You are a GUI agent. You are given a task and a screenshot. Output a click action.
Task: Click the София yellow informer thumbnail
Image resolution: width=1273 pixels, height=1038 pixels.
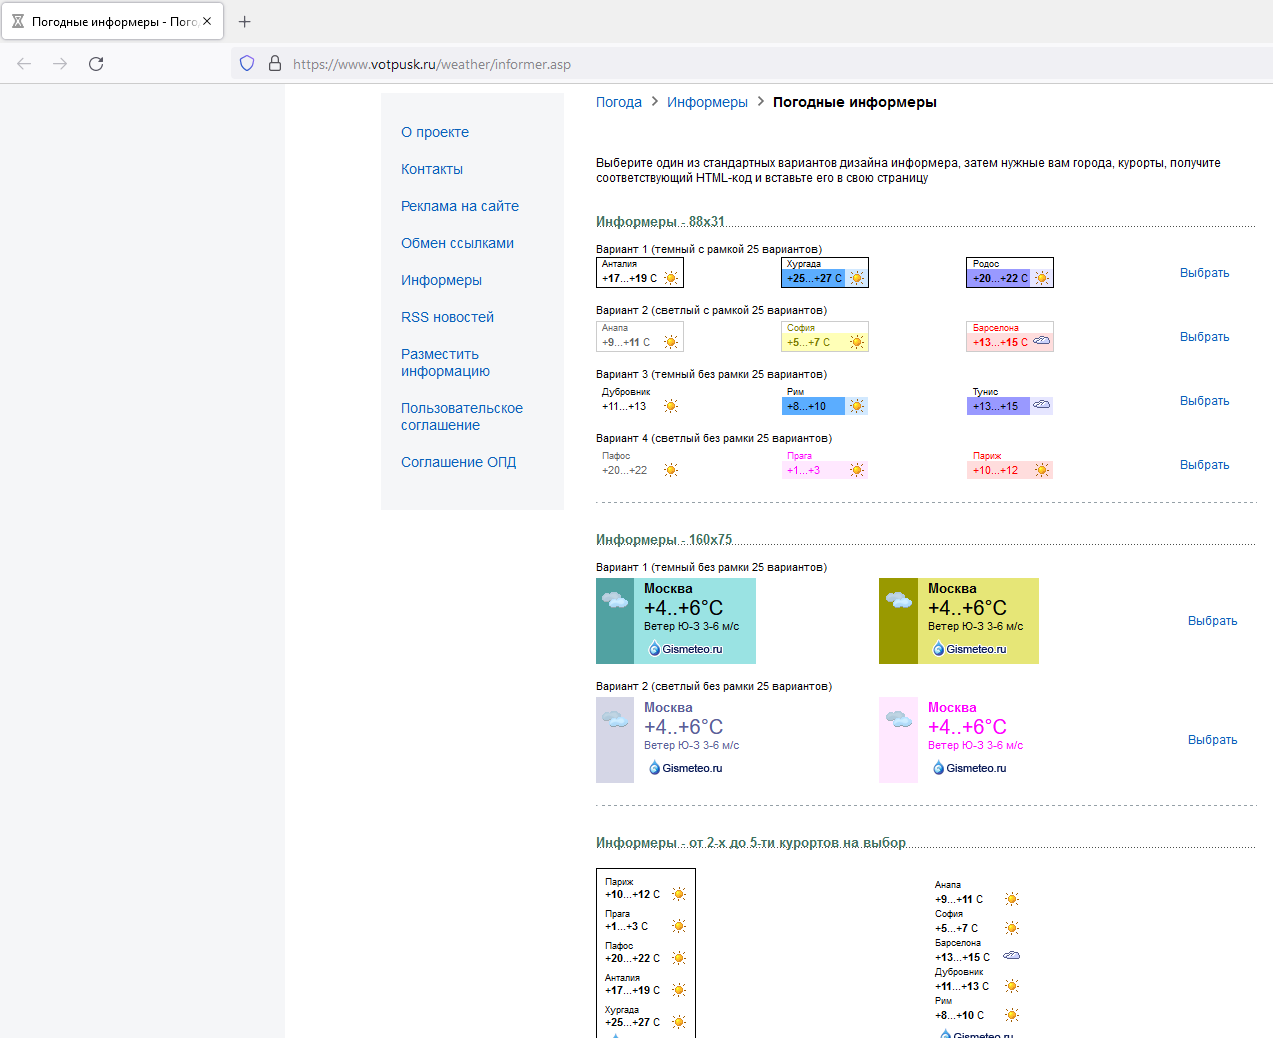pos(825,337)
